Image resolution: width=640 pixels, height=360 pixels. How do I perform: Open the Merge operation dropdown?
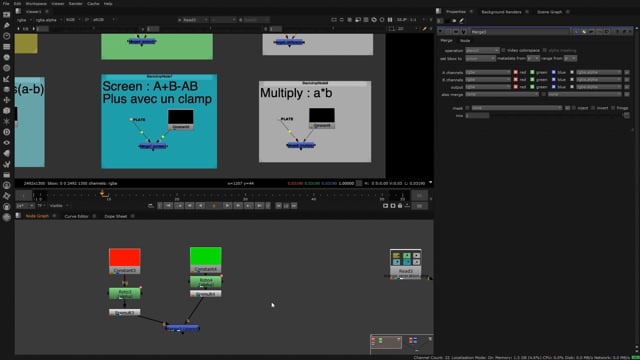click(x=482, y=50)
